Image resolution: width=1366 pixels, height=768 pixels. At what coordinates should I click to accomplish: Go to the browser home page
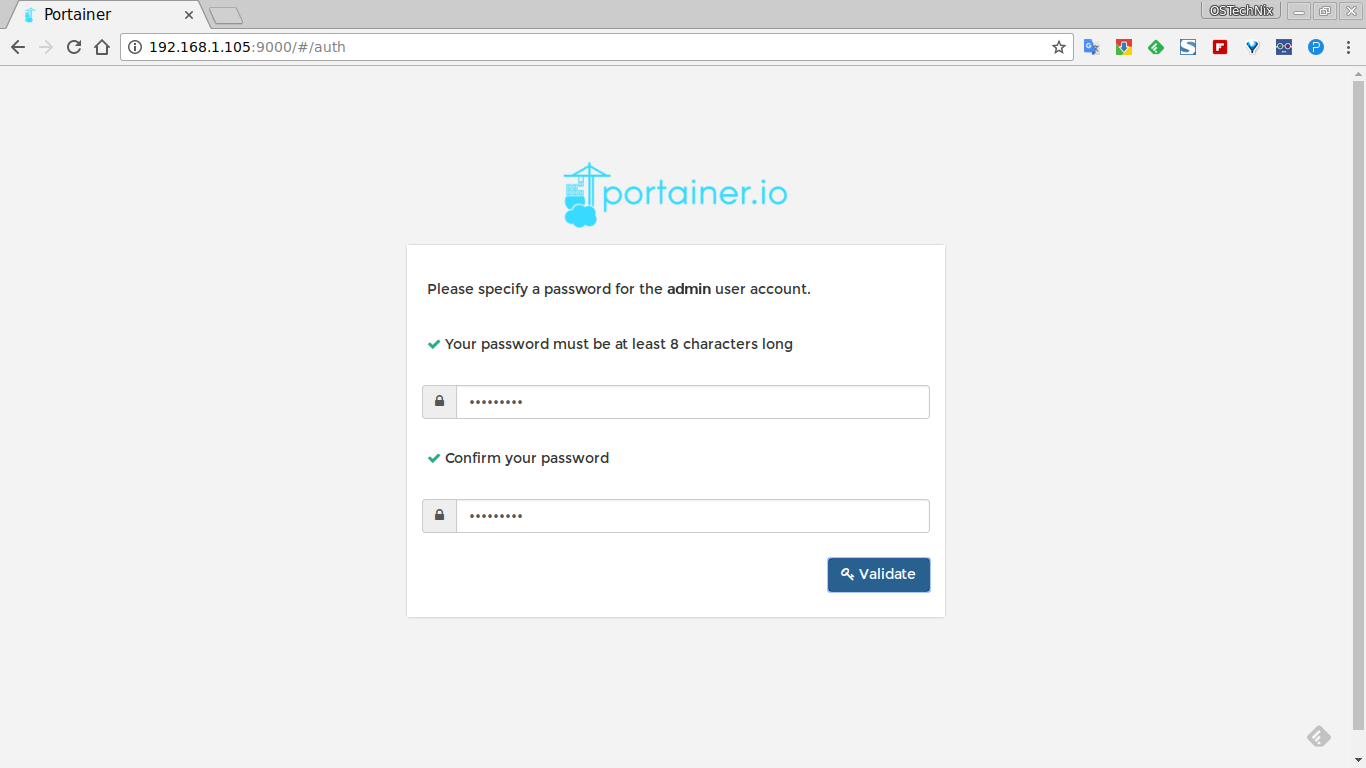point(102,47)
